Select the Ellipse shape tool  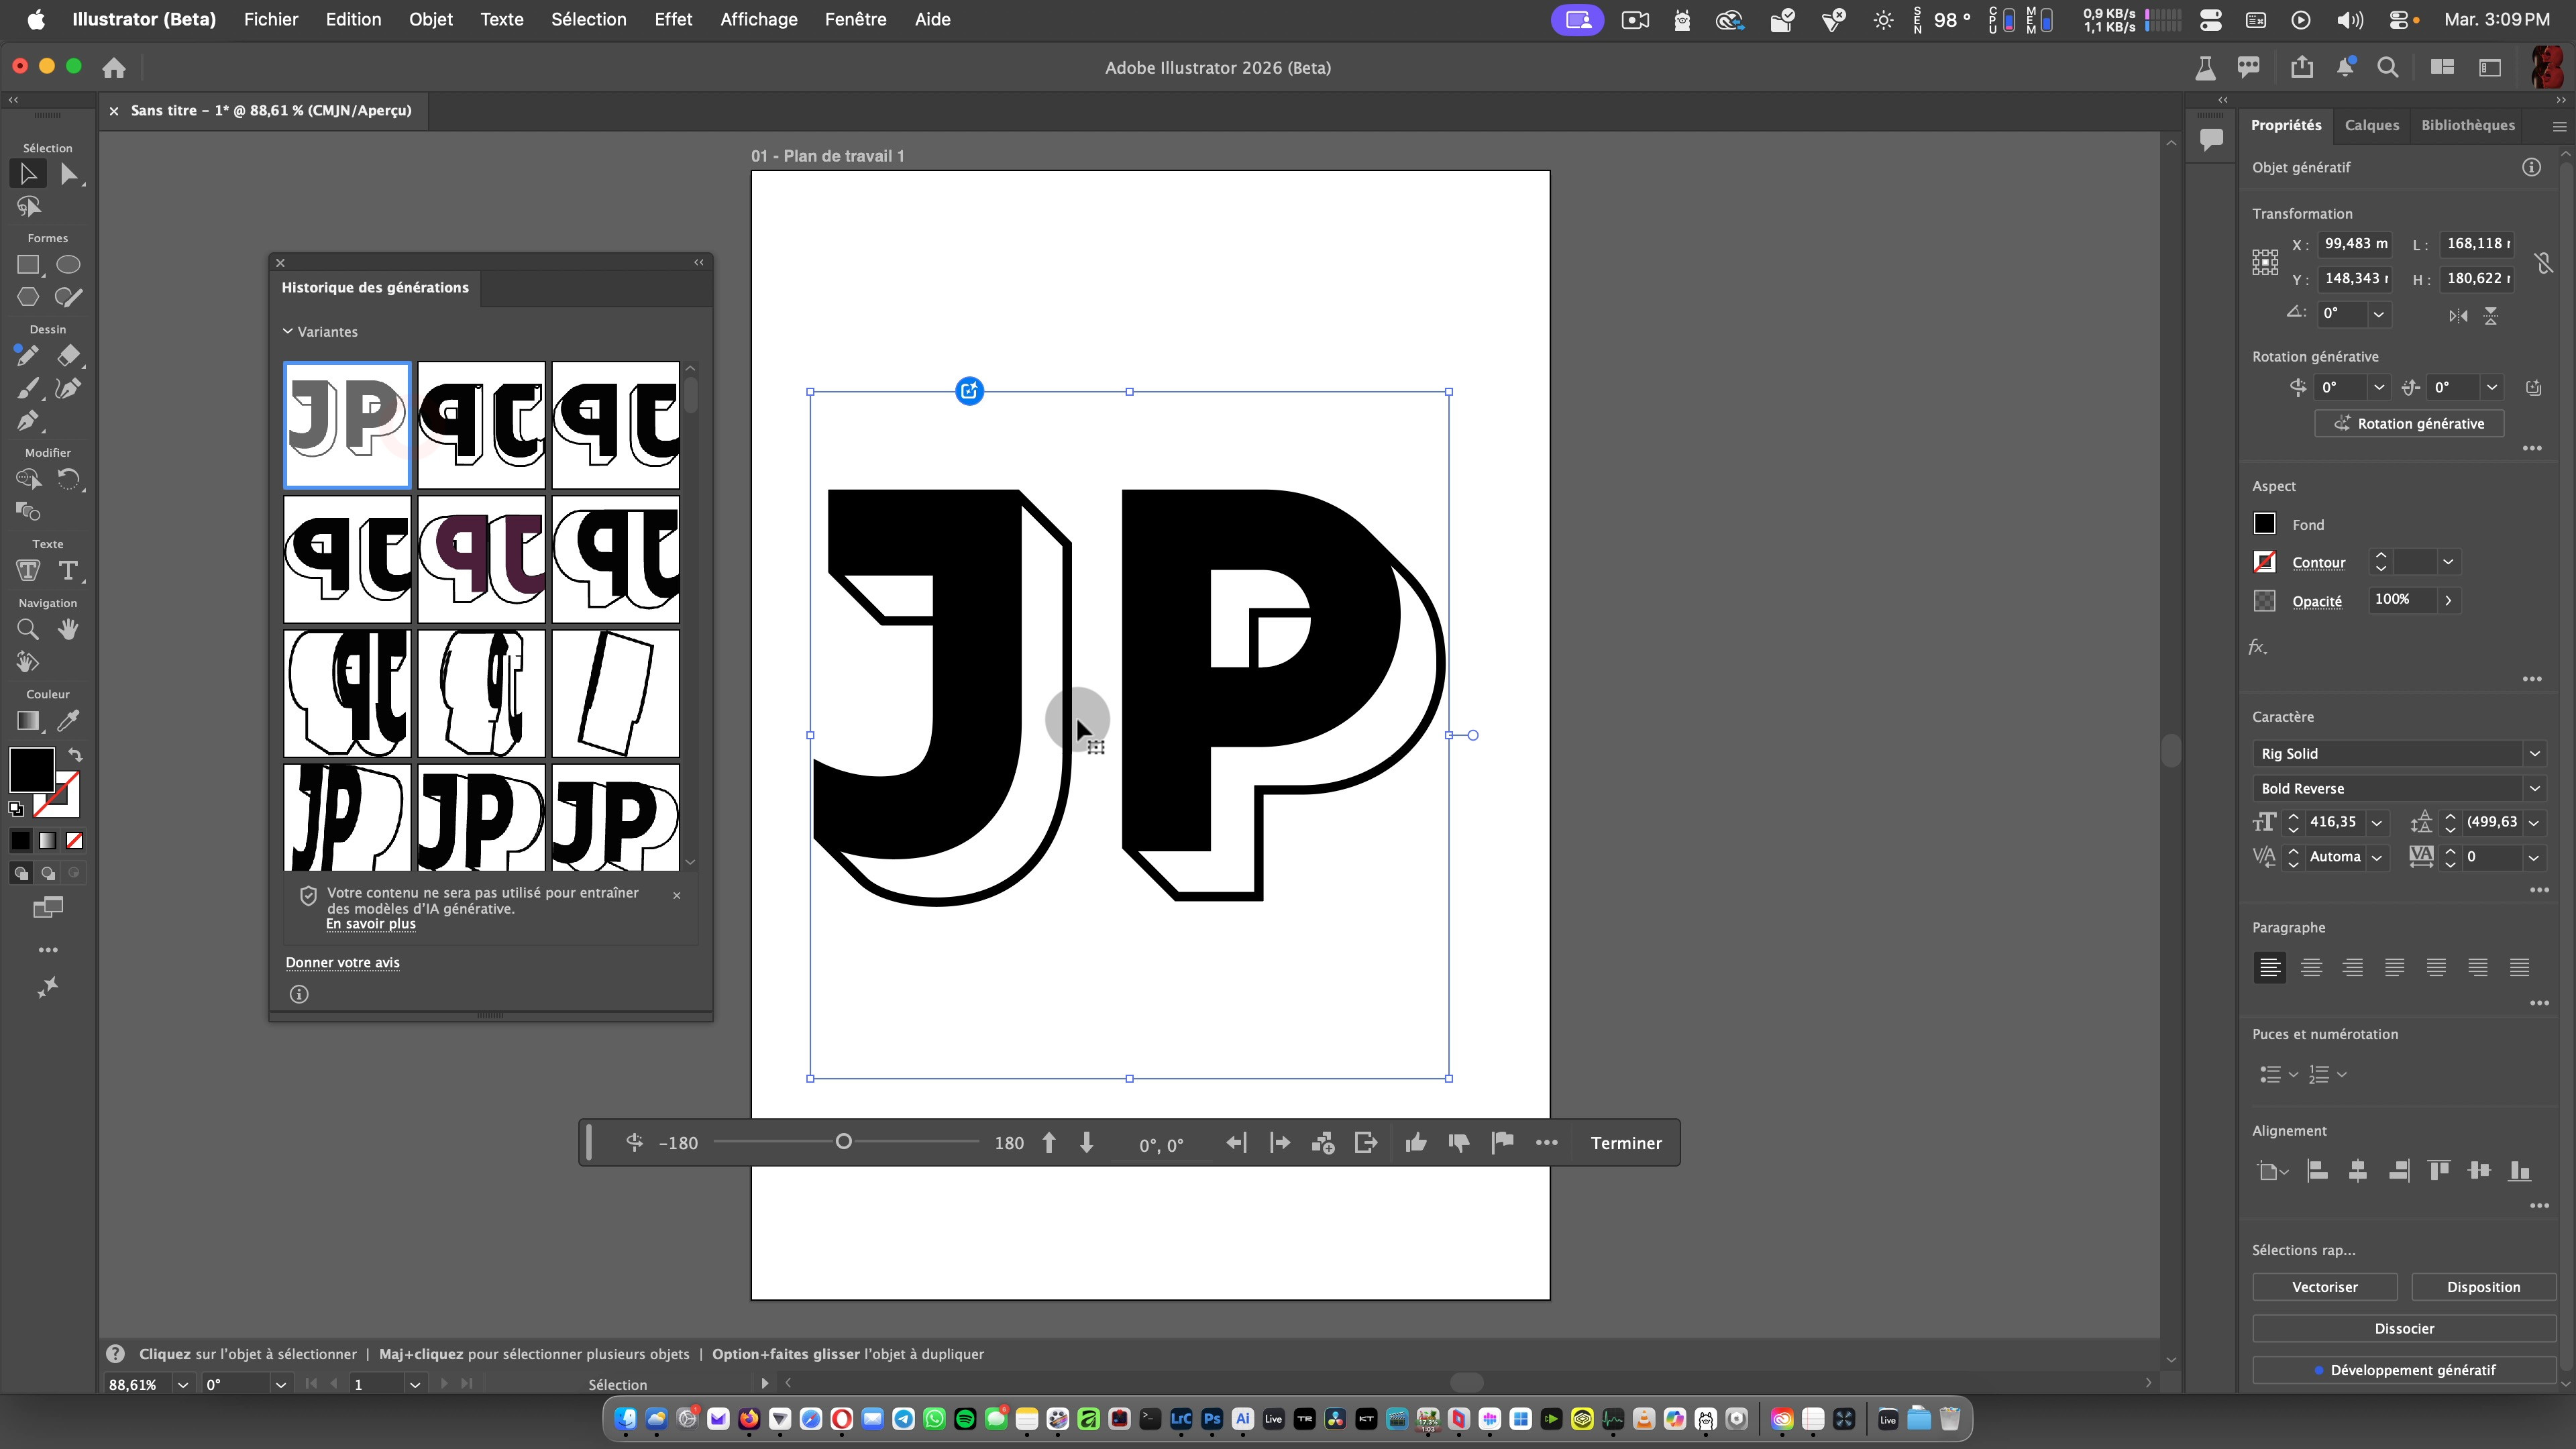(68, 264)
